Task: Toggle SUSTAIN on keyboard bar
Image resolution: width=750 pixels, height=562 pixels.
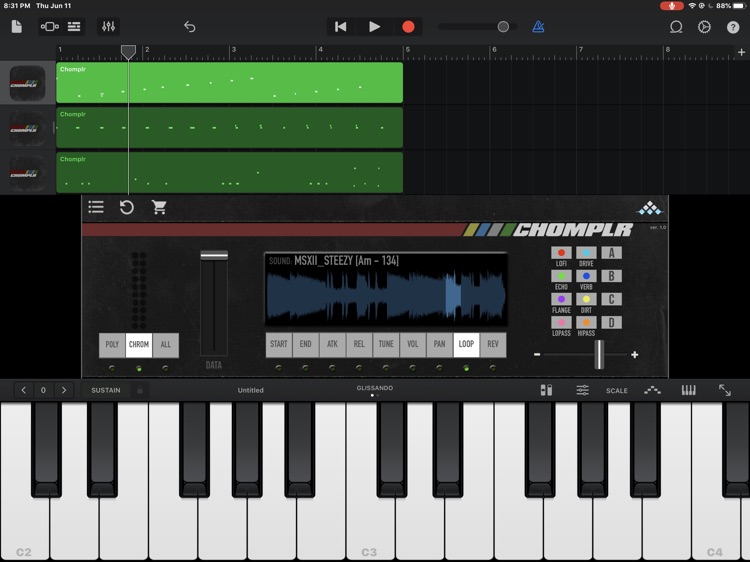Action: [x=106, y=390]
